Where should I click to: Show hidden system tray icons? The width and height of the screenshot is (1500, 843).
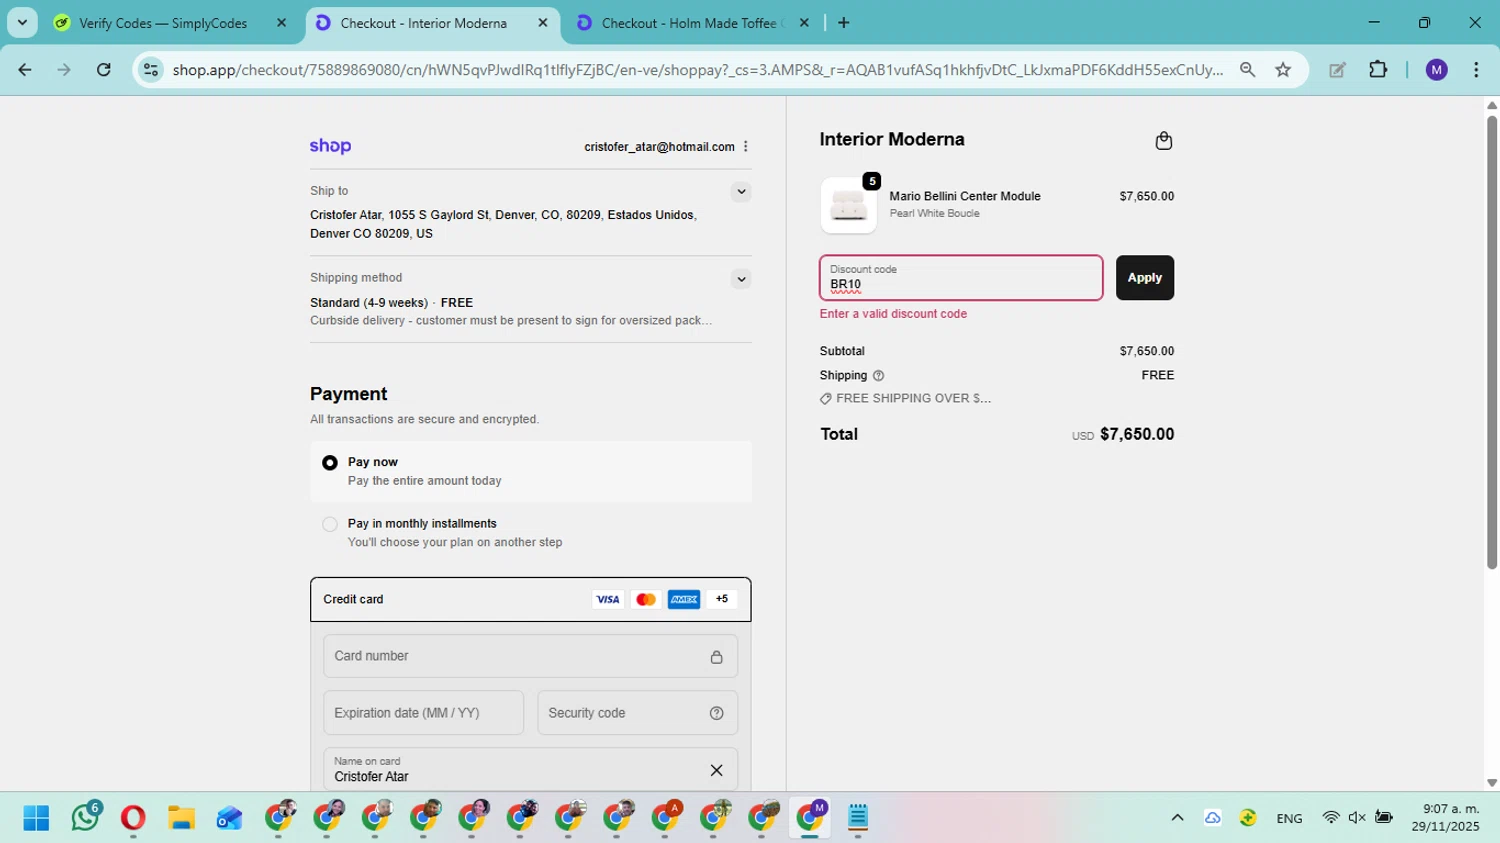click(1177, 818)
